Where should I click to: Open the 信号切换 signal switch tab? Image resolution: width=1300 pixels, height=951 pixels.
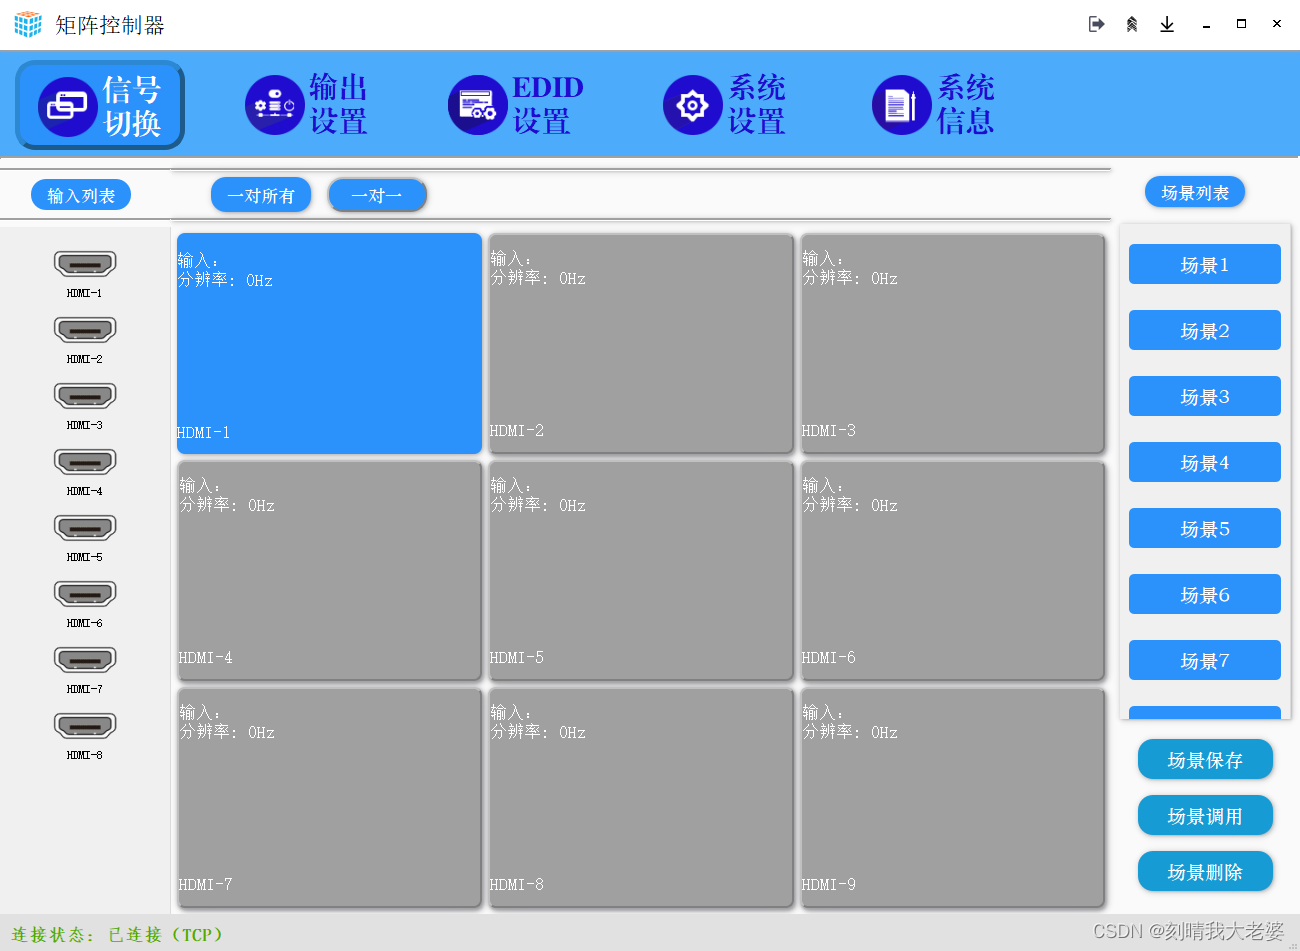tap(100, 105)
